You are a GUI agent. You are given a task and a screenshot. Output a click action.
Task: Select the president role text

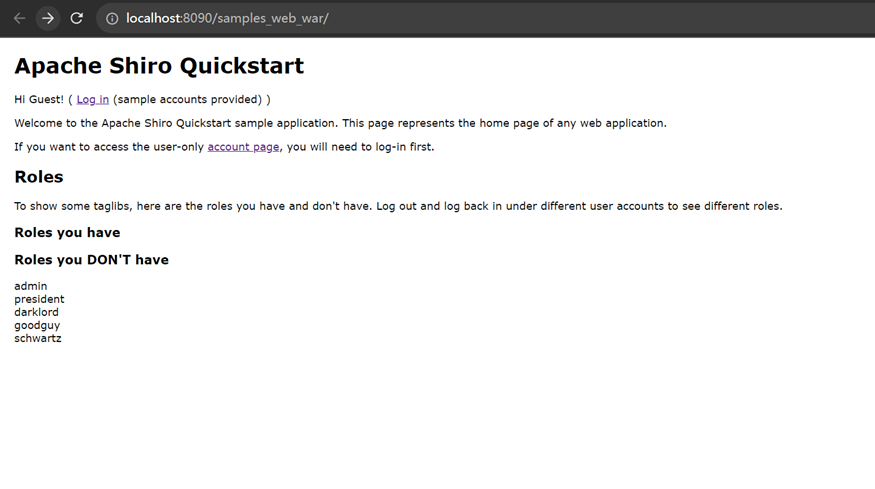tap(39, 299)
